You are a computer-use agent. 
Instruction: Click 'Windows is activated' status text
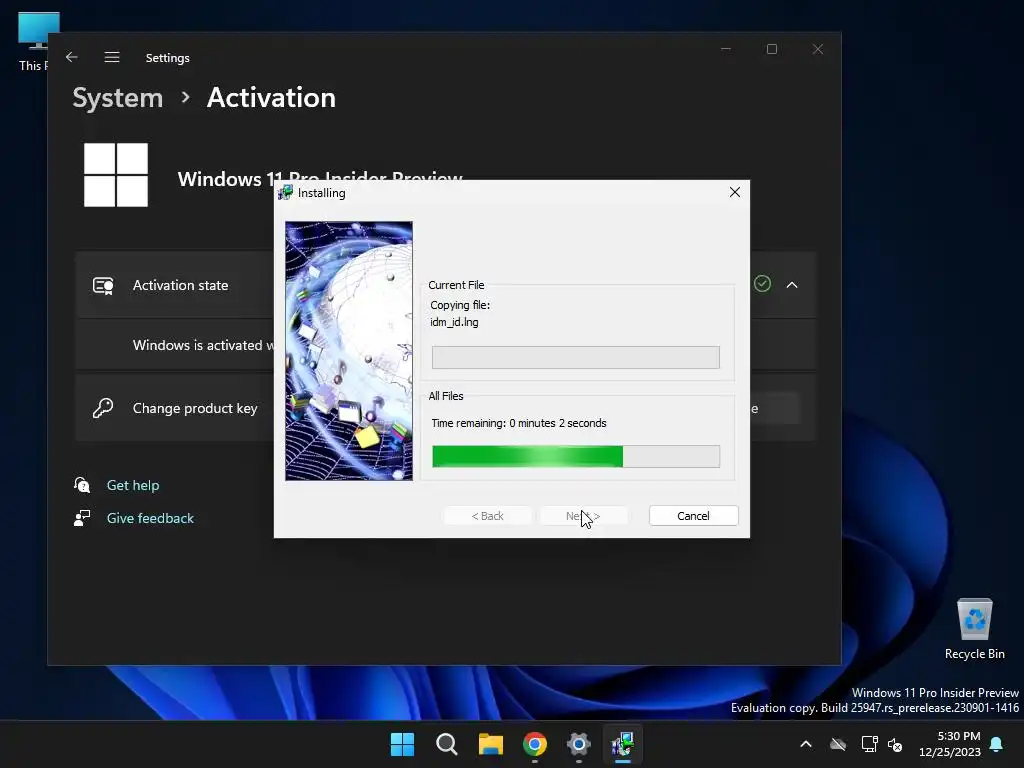[x=203, y=345]
